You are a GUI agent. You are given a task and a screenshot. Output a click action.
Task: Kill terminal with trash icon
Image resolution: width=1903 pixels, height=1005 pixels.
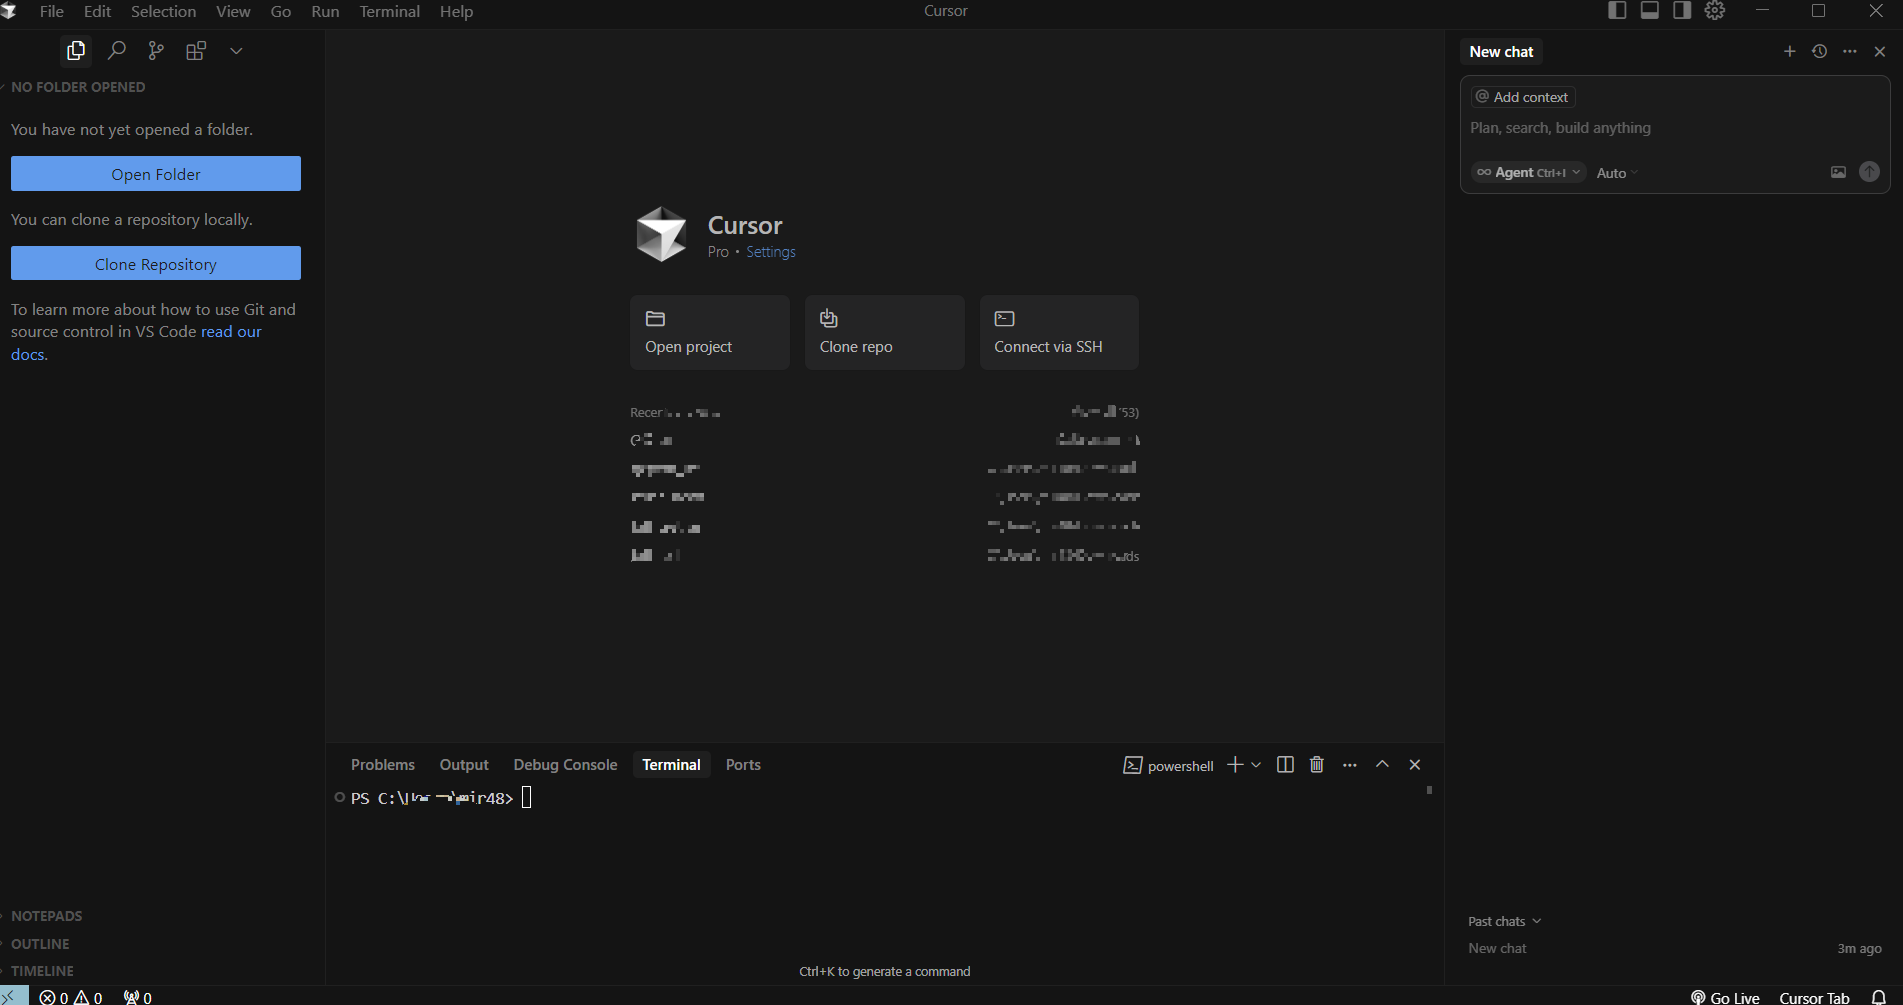click(x=1317, y=764)
